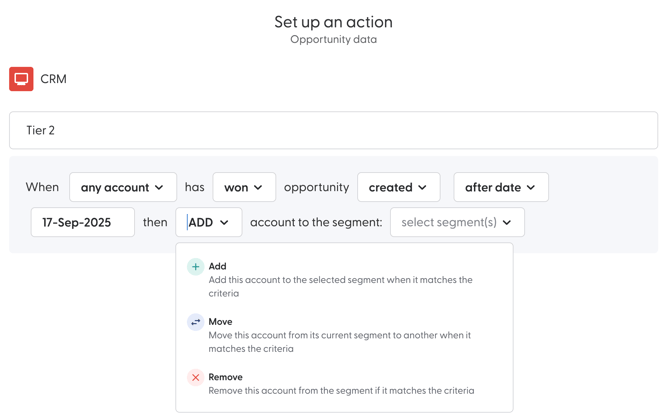Screen dimensions: 670x416
Task: Open the 'any account' dropdown
Action: pos(122,187)
